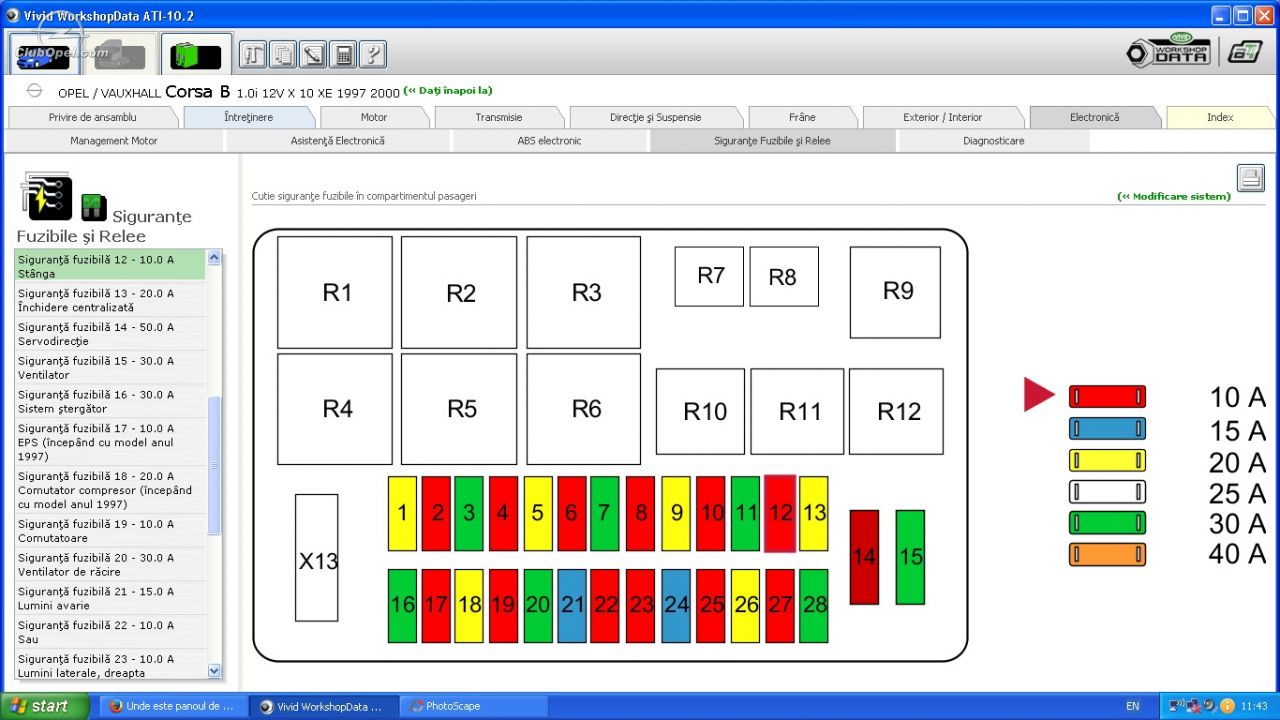The width and height of the screenshot is (1280, 720).
Task: Click the red 10 A legend fuse
Action: click(1107, 396)
